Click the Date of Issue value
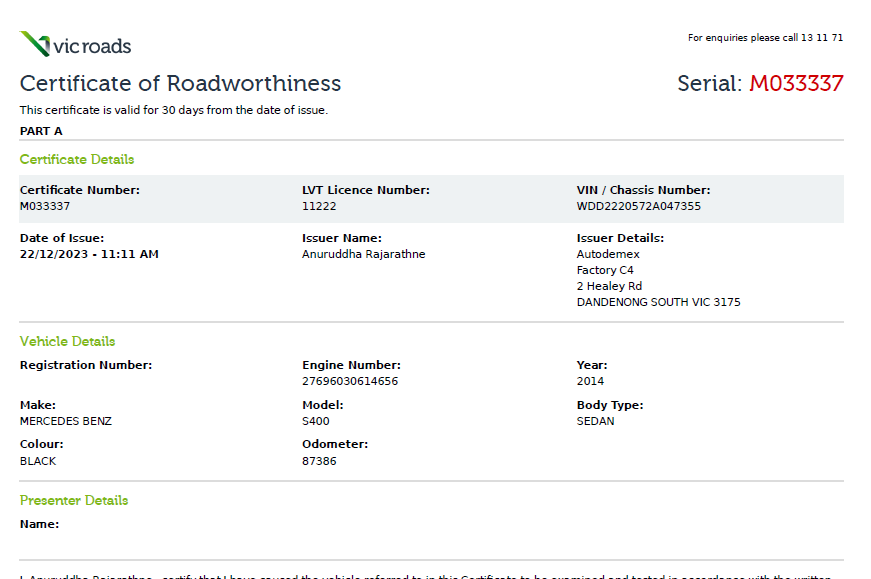Image resolution: width=871 pixels, height=579 pixels. click(89, 254)
